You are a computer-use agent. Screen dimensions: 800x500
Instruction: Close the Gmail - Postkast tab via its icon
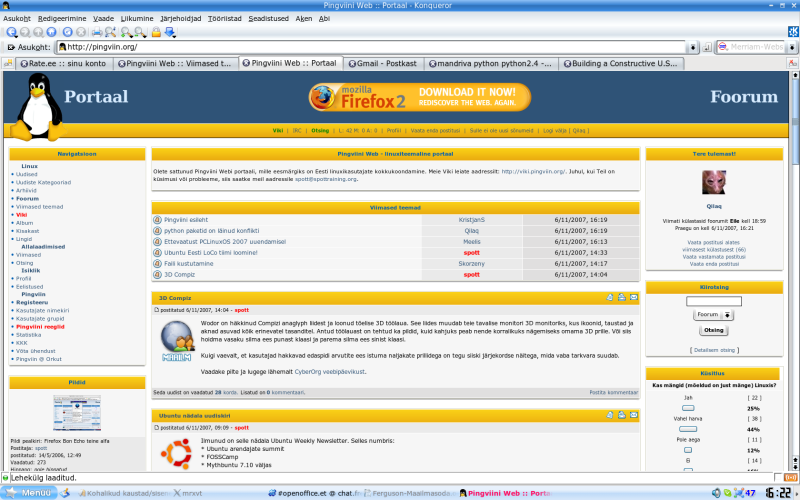(352, 64)
